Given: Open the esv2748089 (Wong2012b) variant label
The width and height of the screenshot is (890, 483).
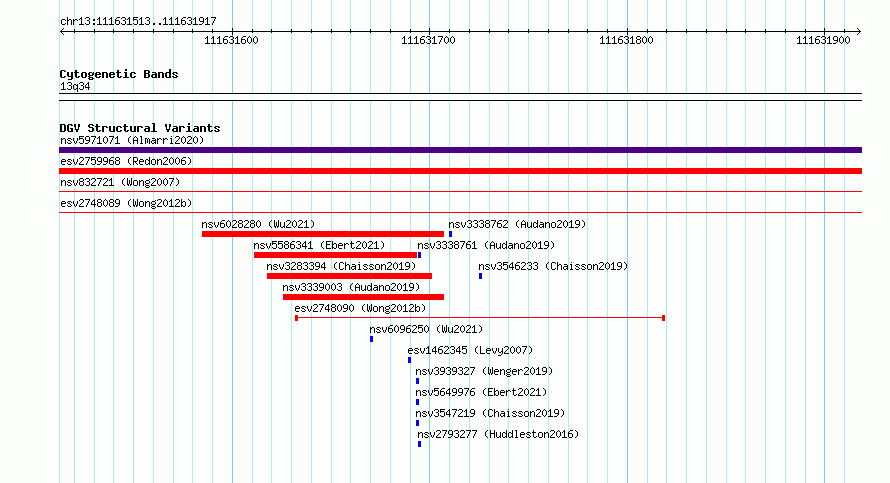Looking at the screenshot, I should pos(126,203).
